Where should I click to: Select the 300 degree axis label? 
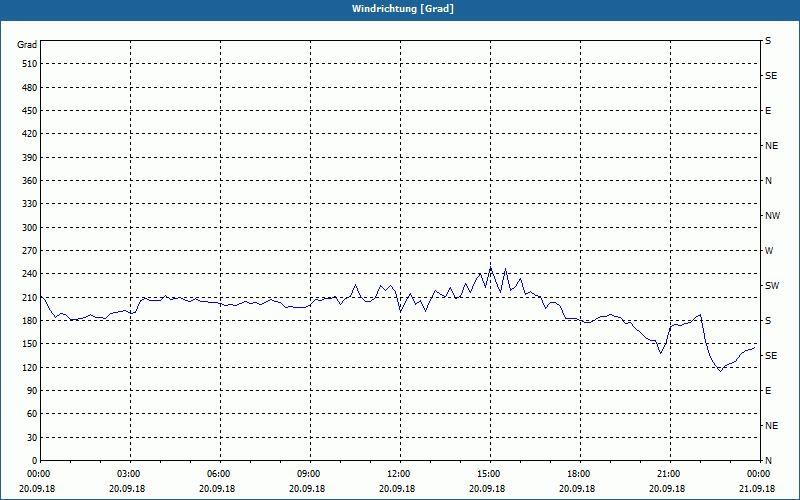pyautogui.click(x=30, y=228)
